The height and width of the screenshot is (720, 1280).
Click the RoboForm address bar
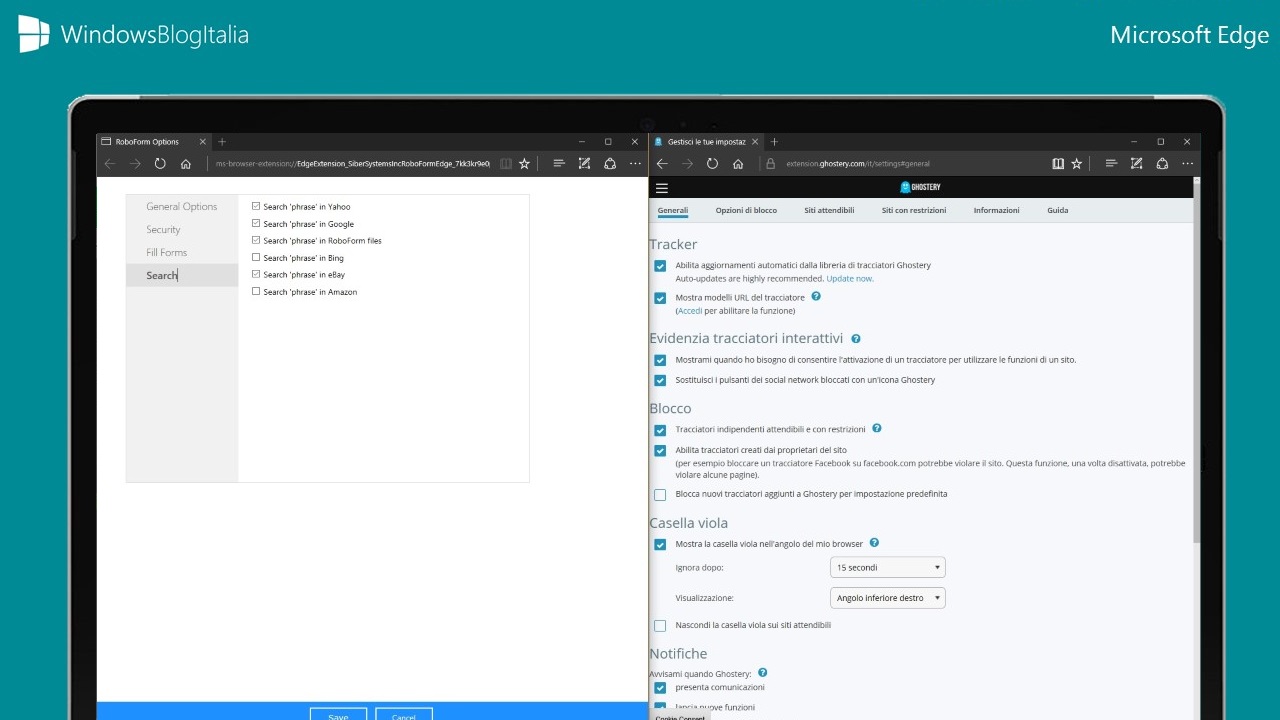[x=352, y=164]
